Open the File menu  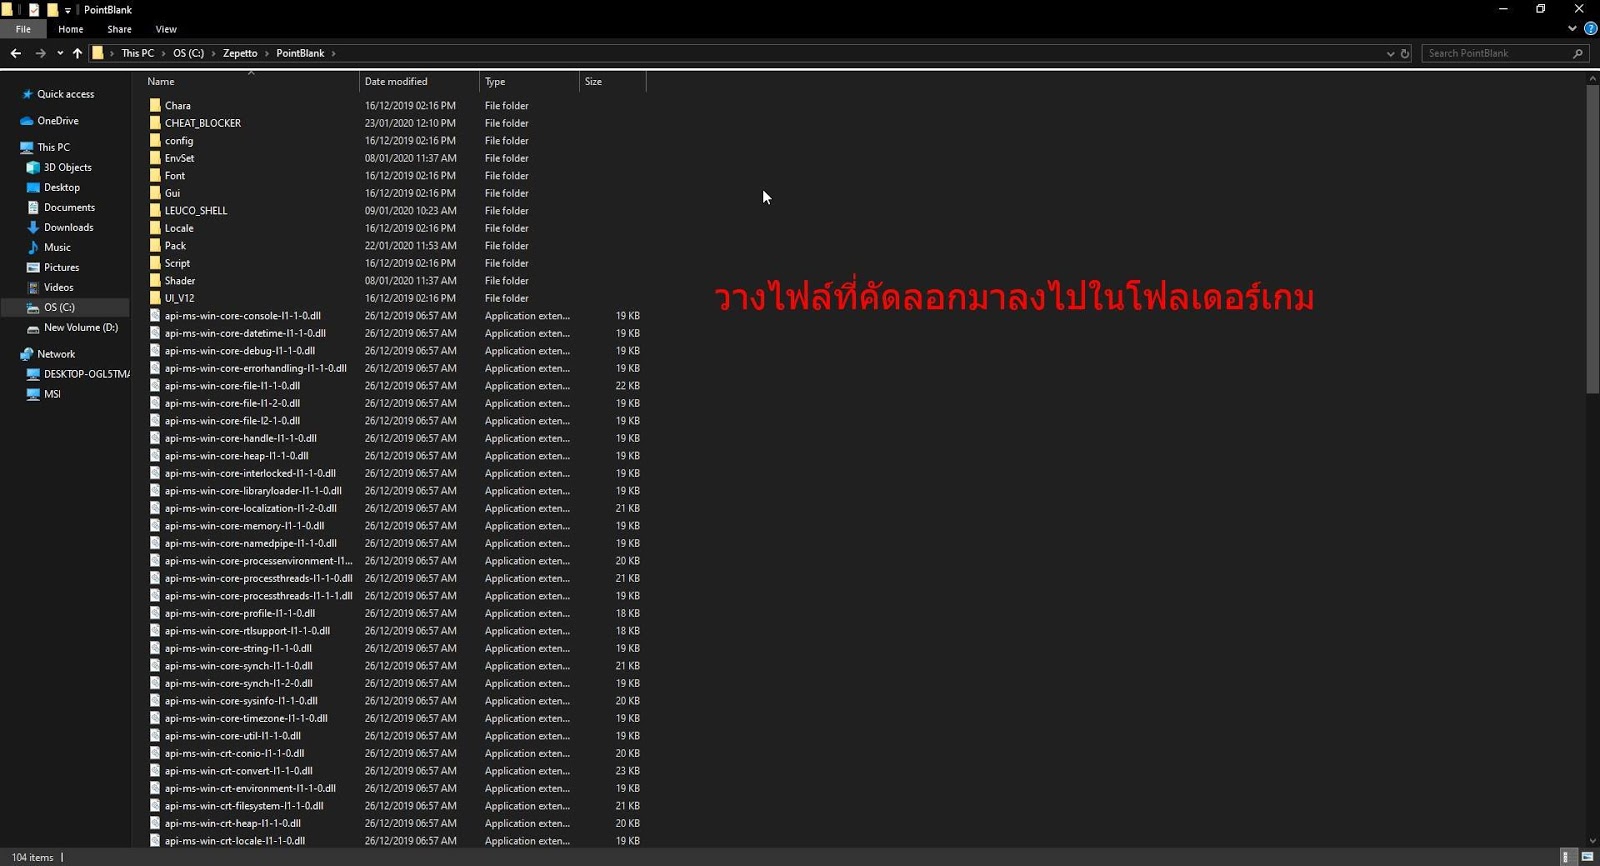(x=23, y=29)
